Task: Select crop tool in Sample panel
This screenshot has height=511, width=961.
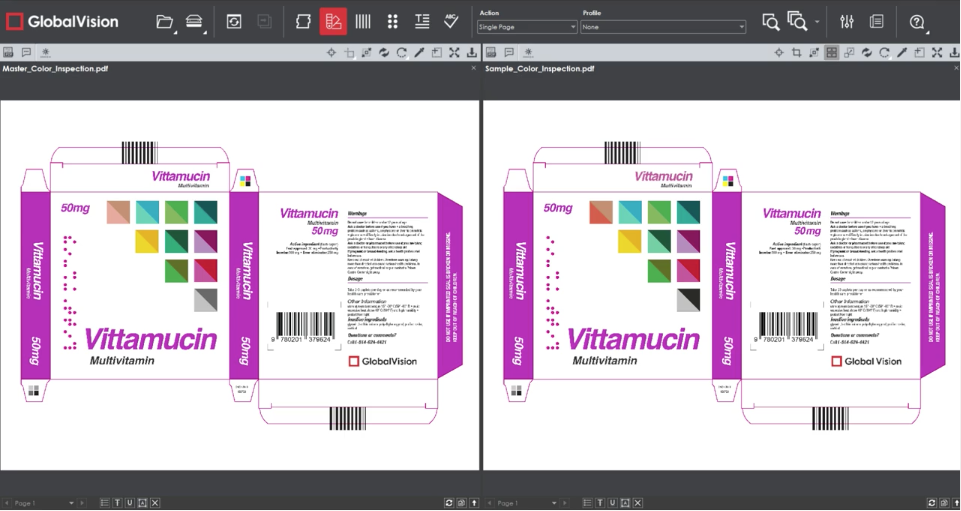Action: click(796, 53)
